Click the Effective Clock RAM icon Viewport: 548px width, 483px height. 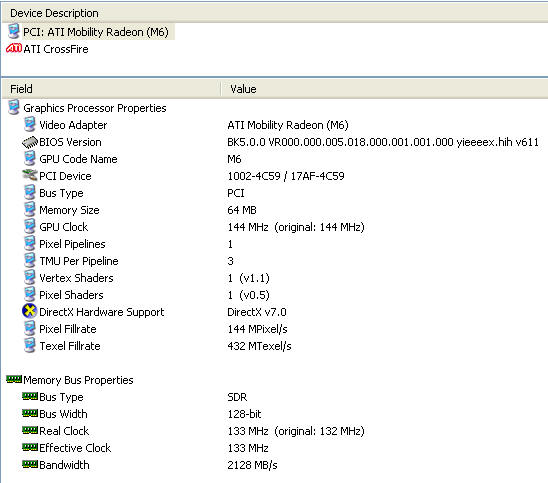(x=30, y=447)
